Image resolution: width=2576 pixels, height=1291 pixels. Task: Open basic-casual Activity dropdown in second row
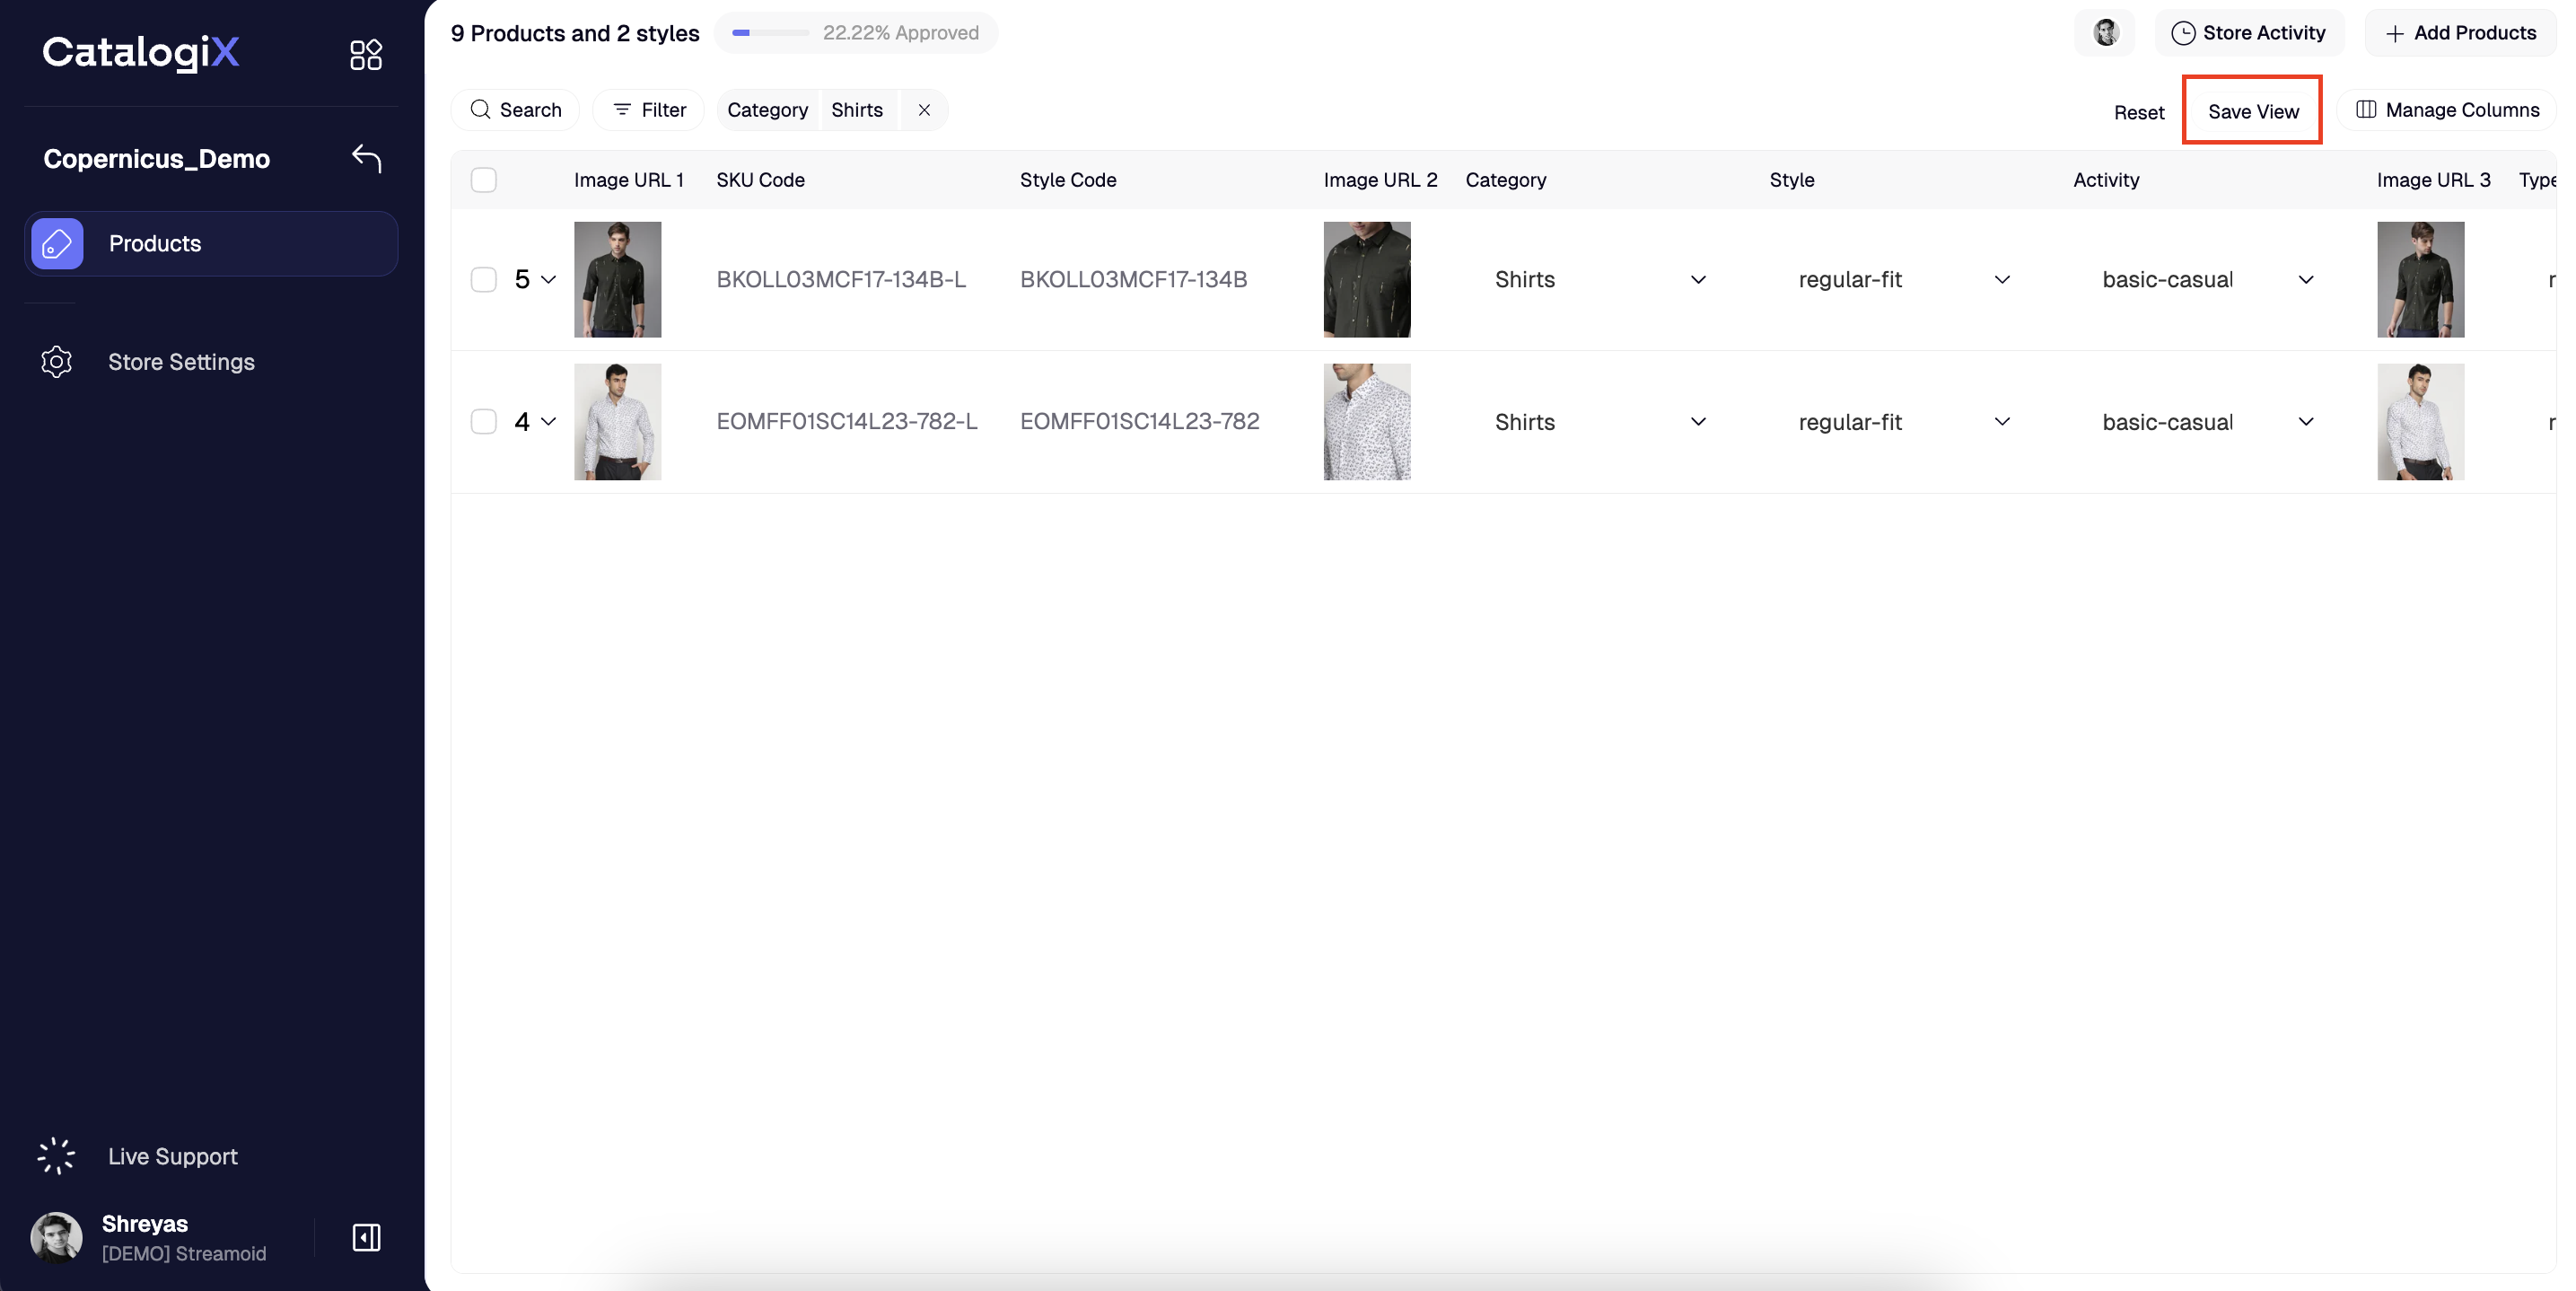2305,421
